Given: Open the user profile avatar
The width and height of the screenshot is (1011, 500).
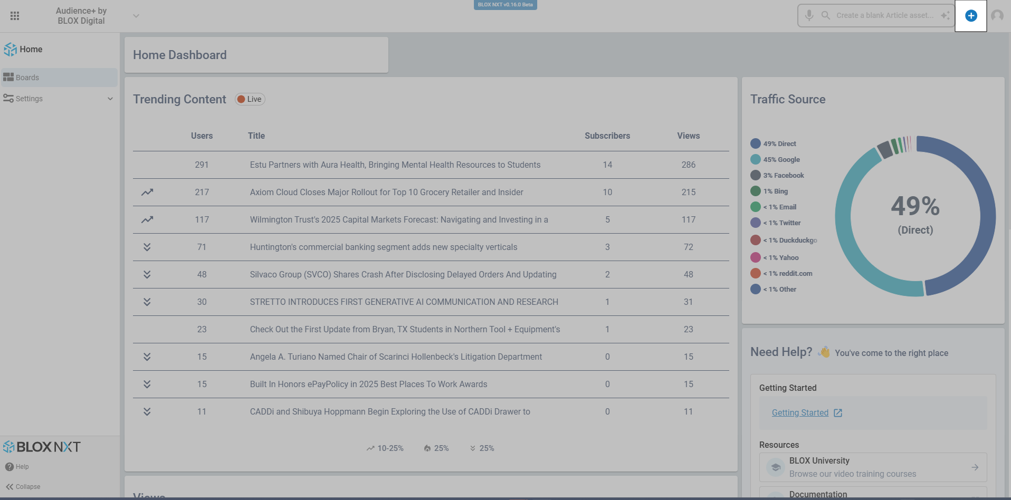Looking at the screenshot, I should point(997,16).
